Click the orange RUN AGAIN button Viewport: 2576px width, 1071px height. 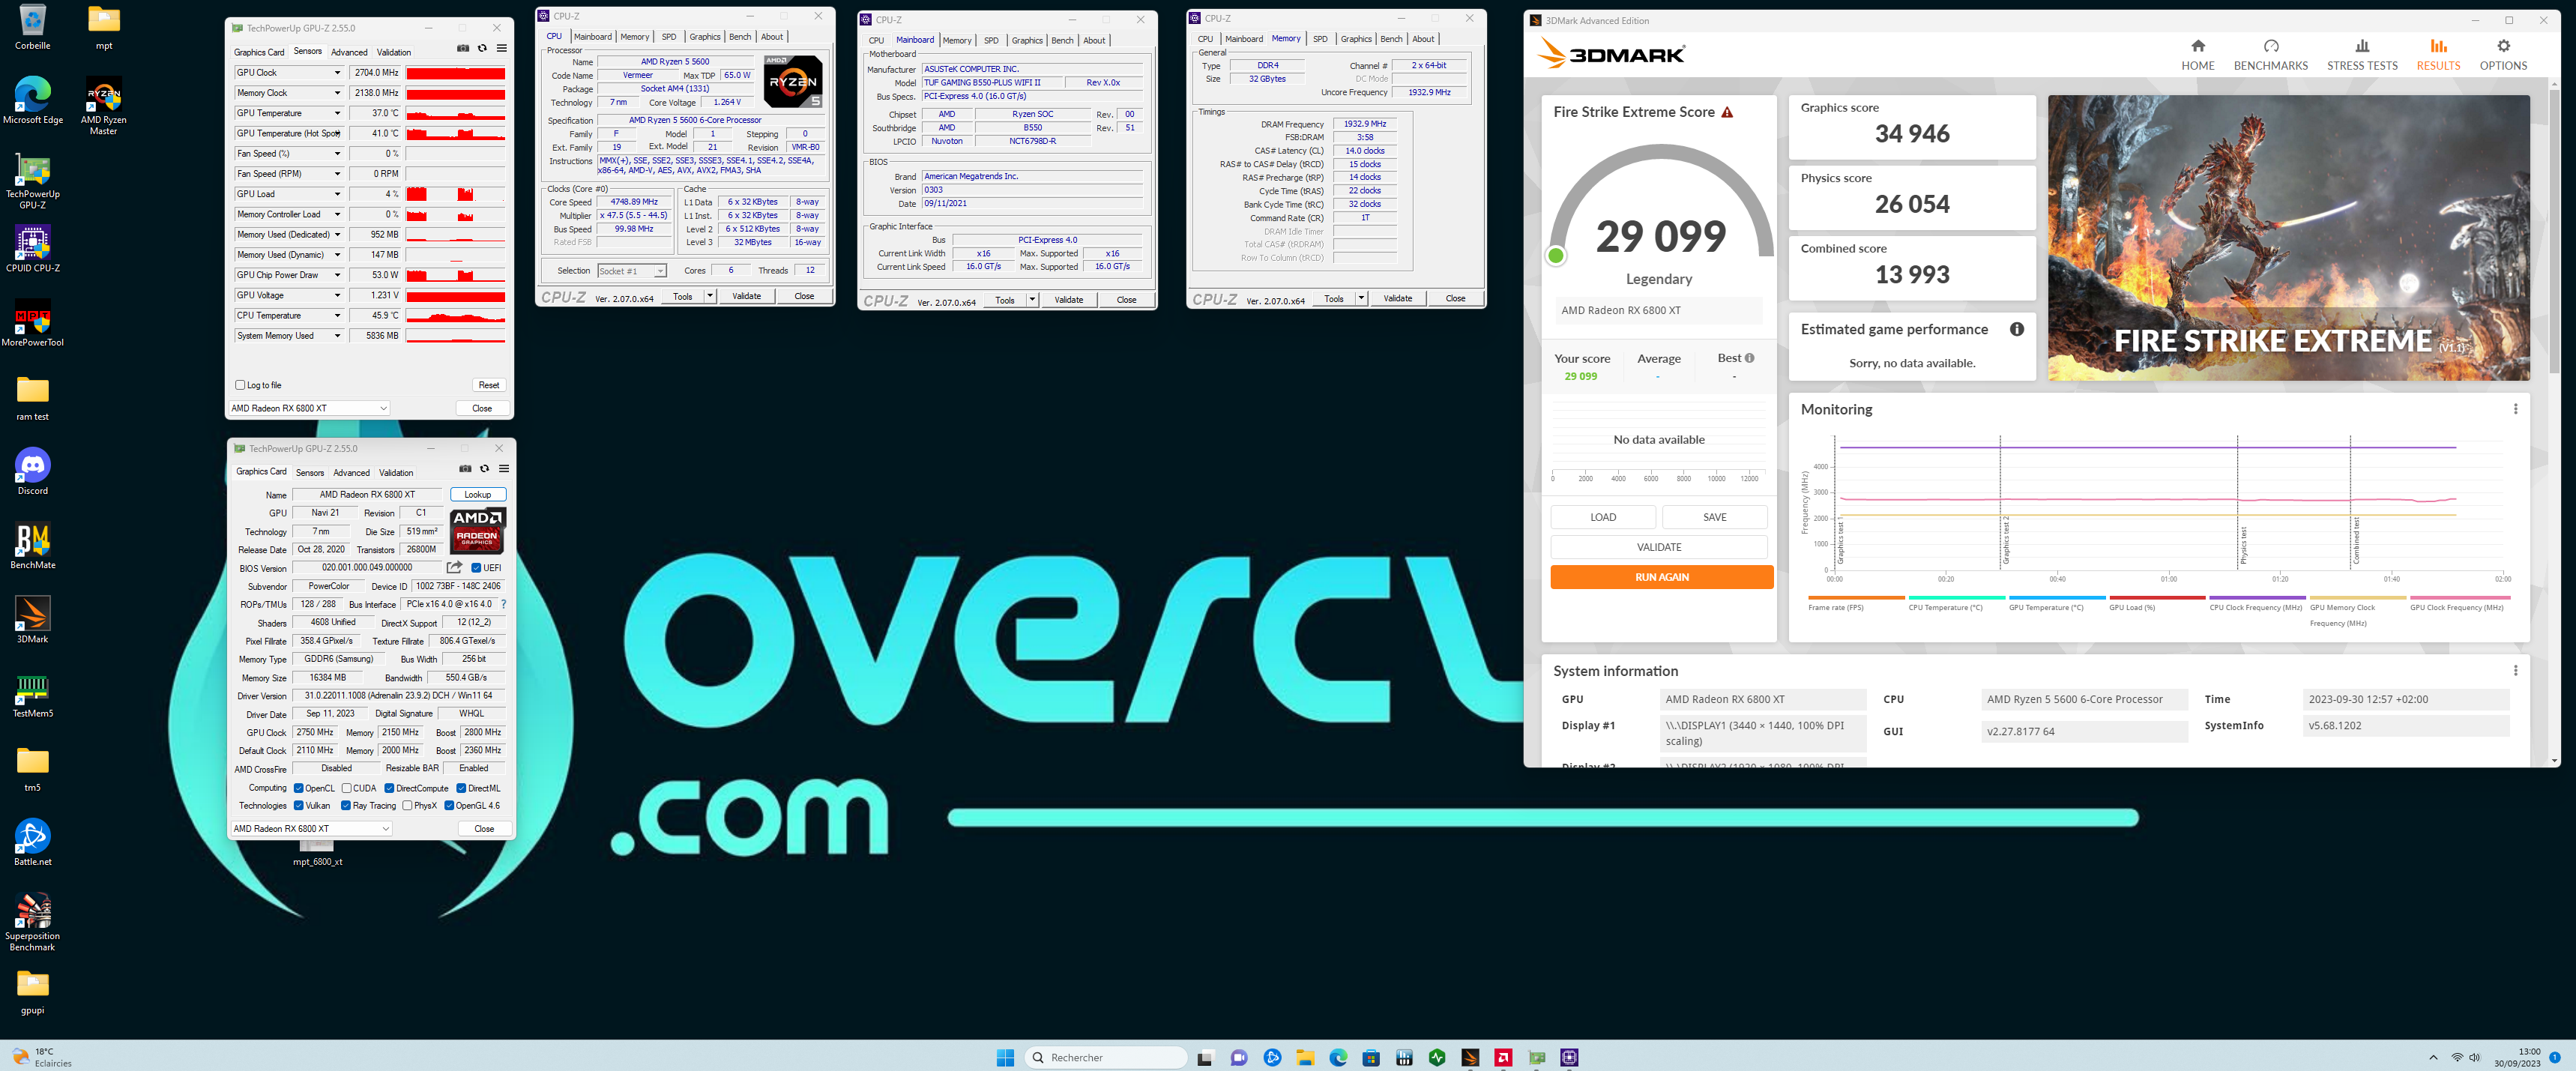pos(1661,577)
